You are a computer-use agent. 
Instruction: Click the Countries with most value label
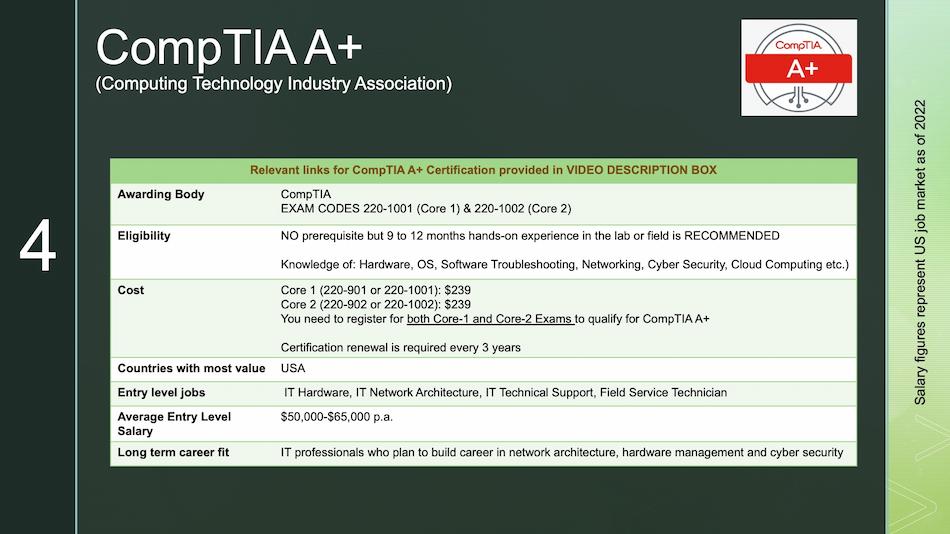pos(191,368)
